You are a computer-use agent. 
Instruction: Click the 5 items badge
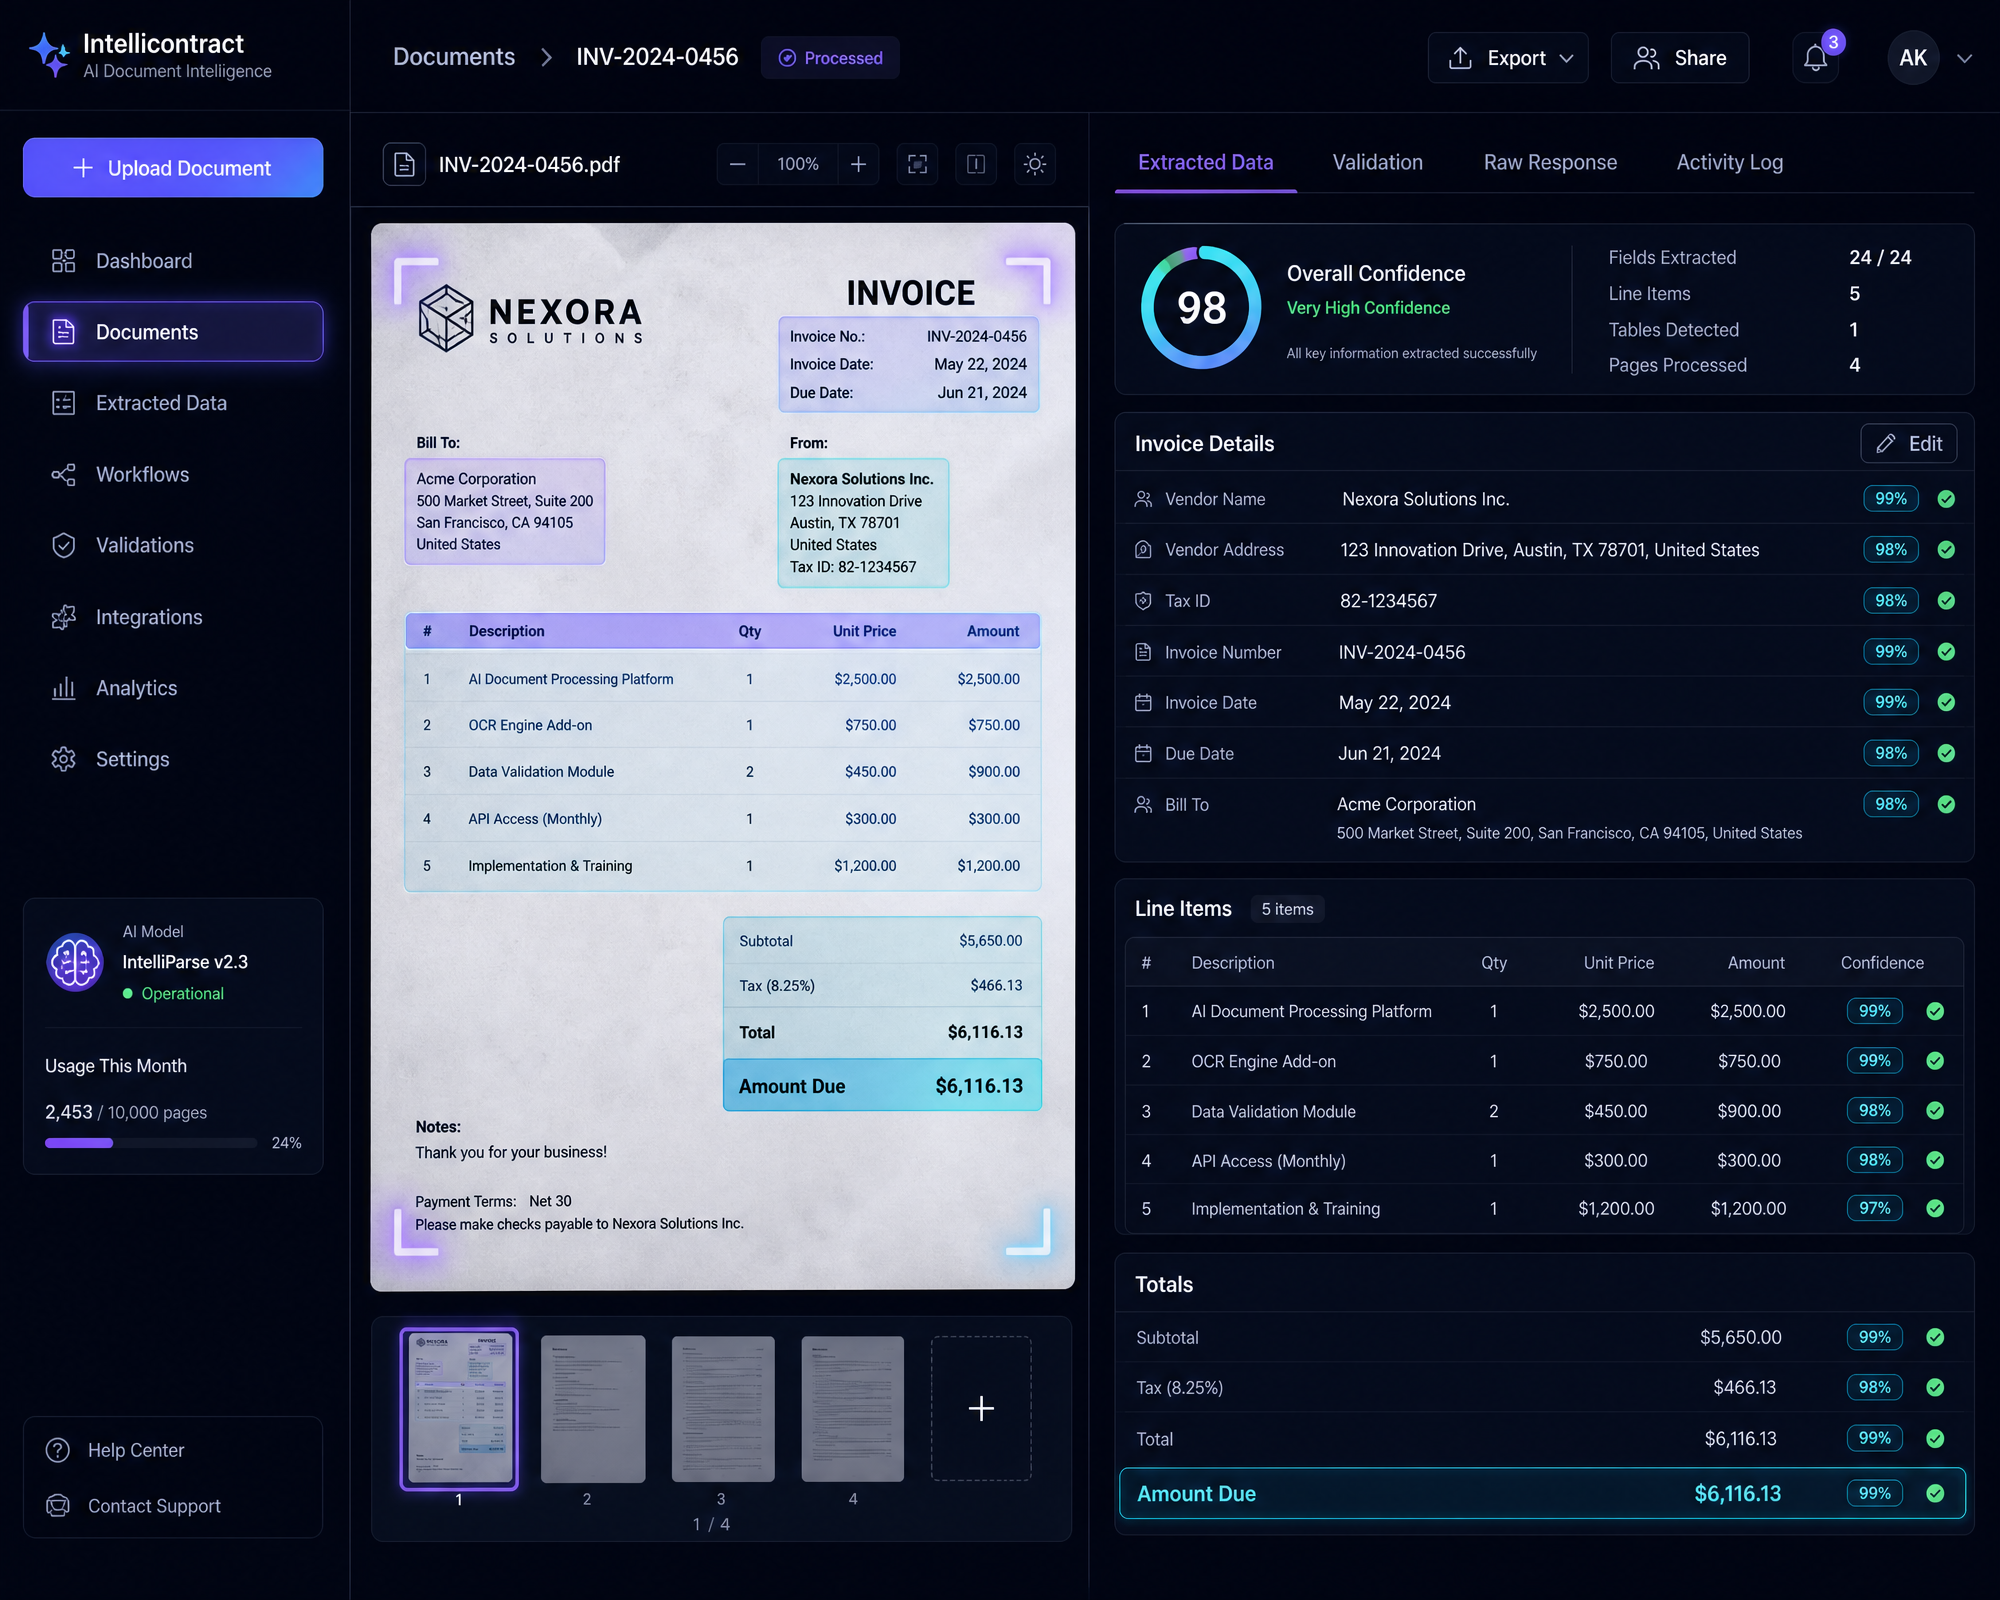click(x=1287, y=909)
